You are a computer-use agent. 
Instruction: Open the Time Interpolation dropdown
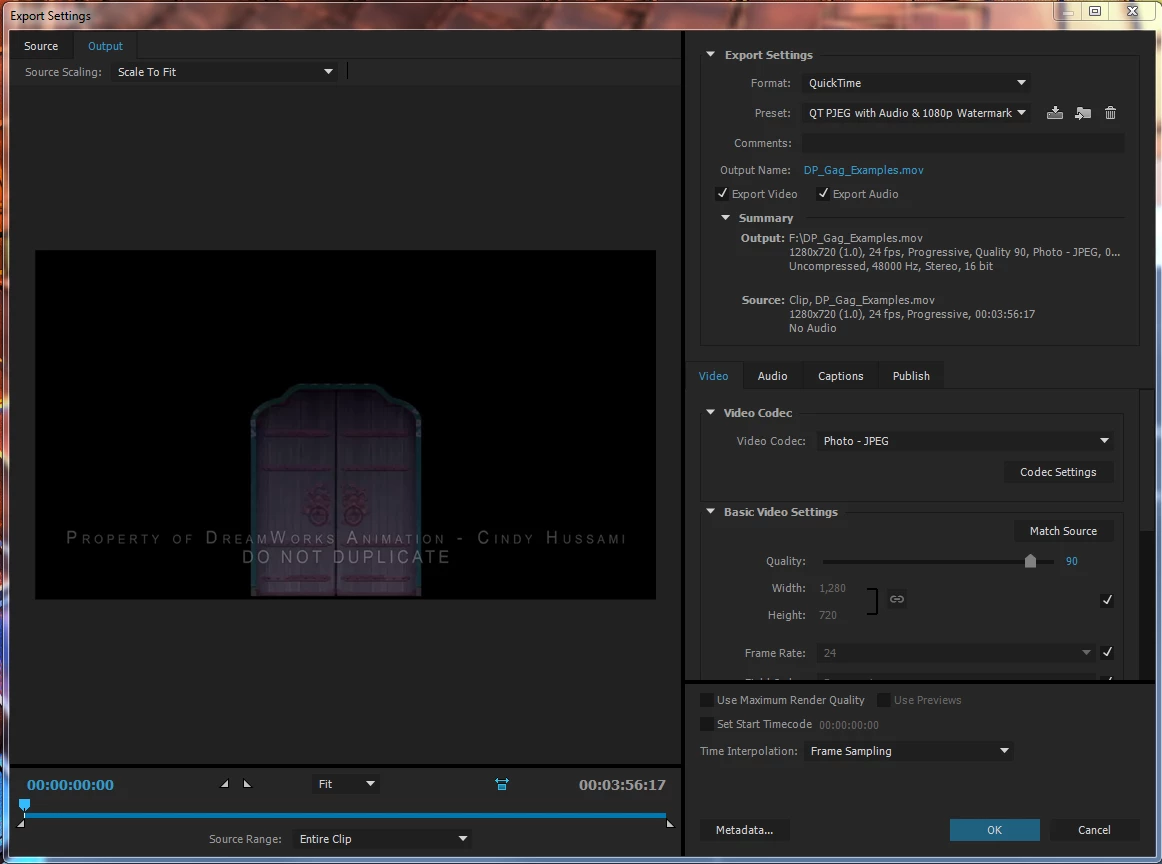tap(909, 751)
